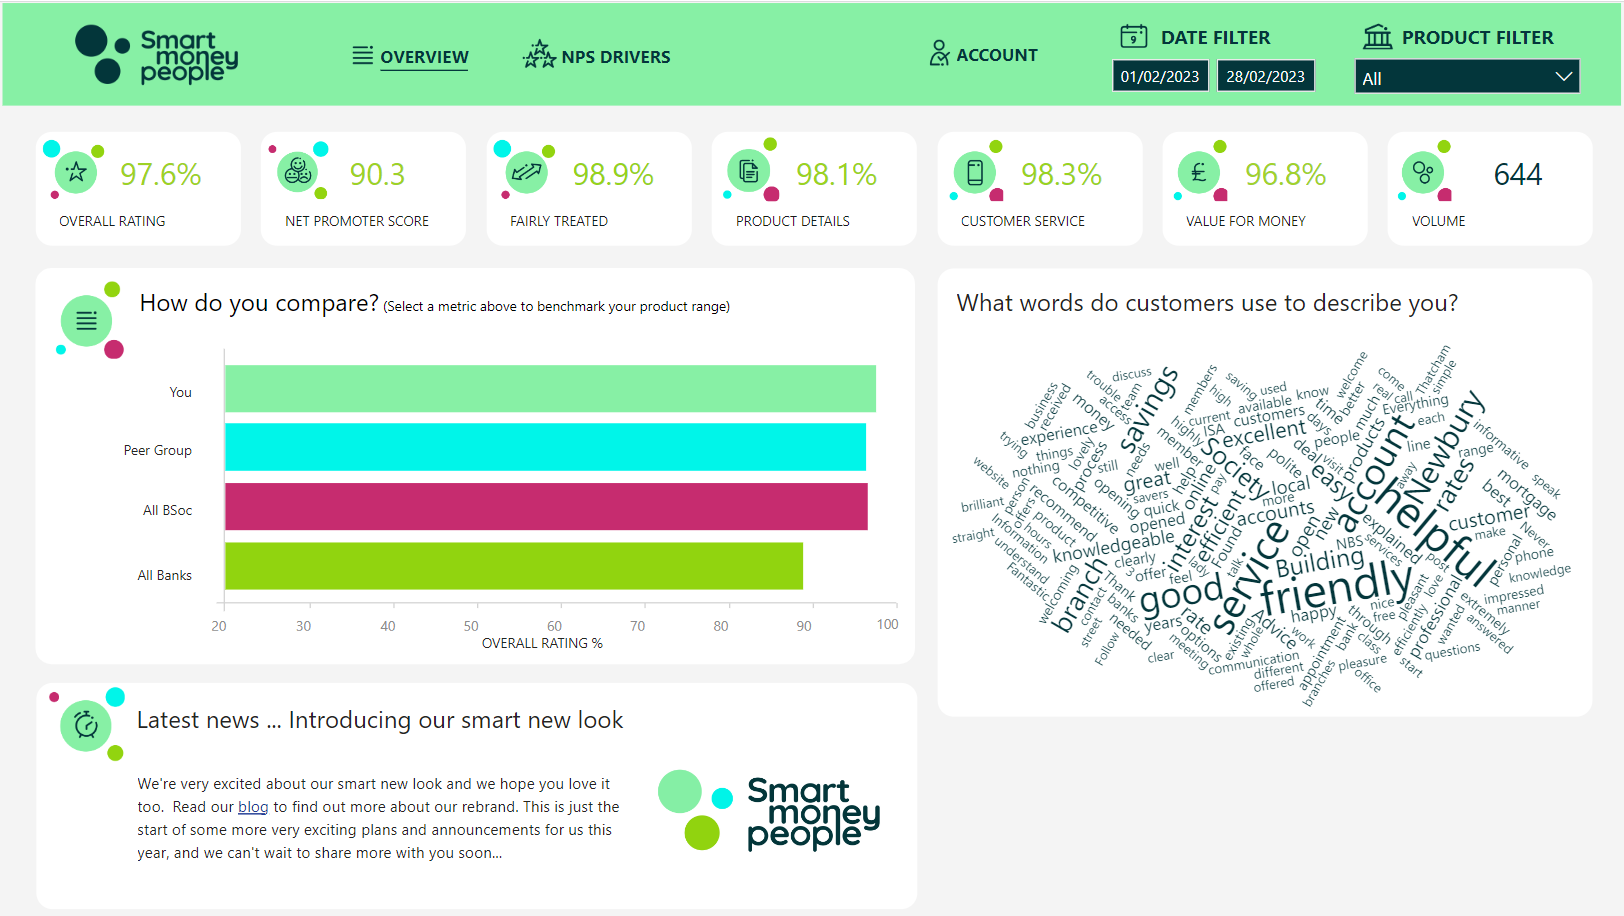The height and width of the screenshot is (916, 1624).
Task: Select the Fairly Treated handshake icon
Action: coord(526,173)
